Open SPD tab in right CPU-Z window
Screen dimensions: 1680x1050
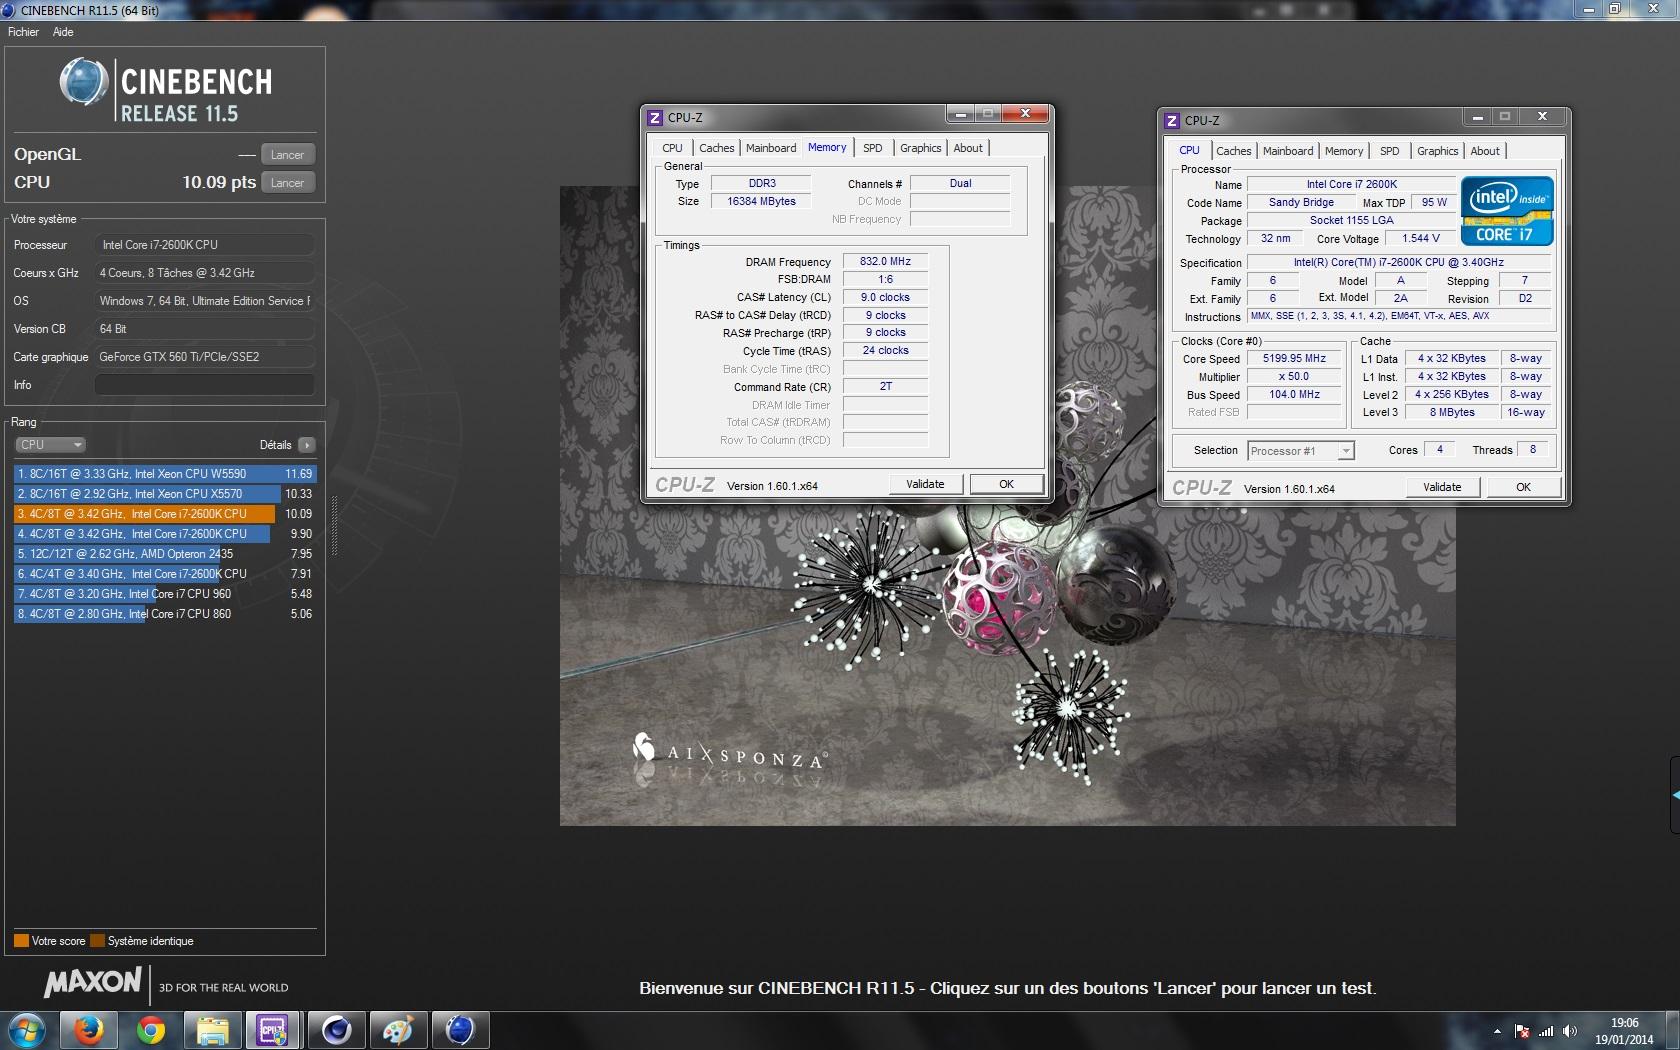pyautogui.click(x=1390, y=151)
